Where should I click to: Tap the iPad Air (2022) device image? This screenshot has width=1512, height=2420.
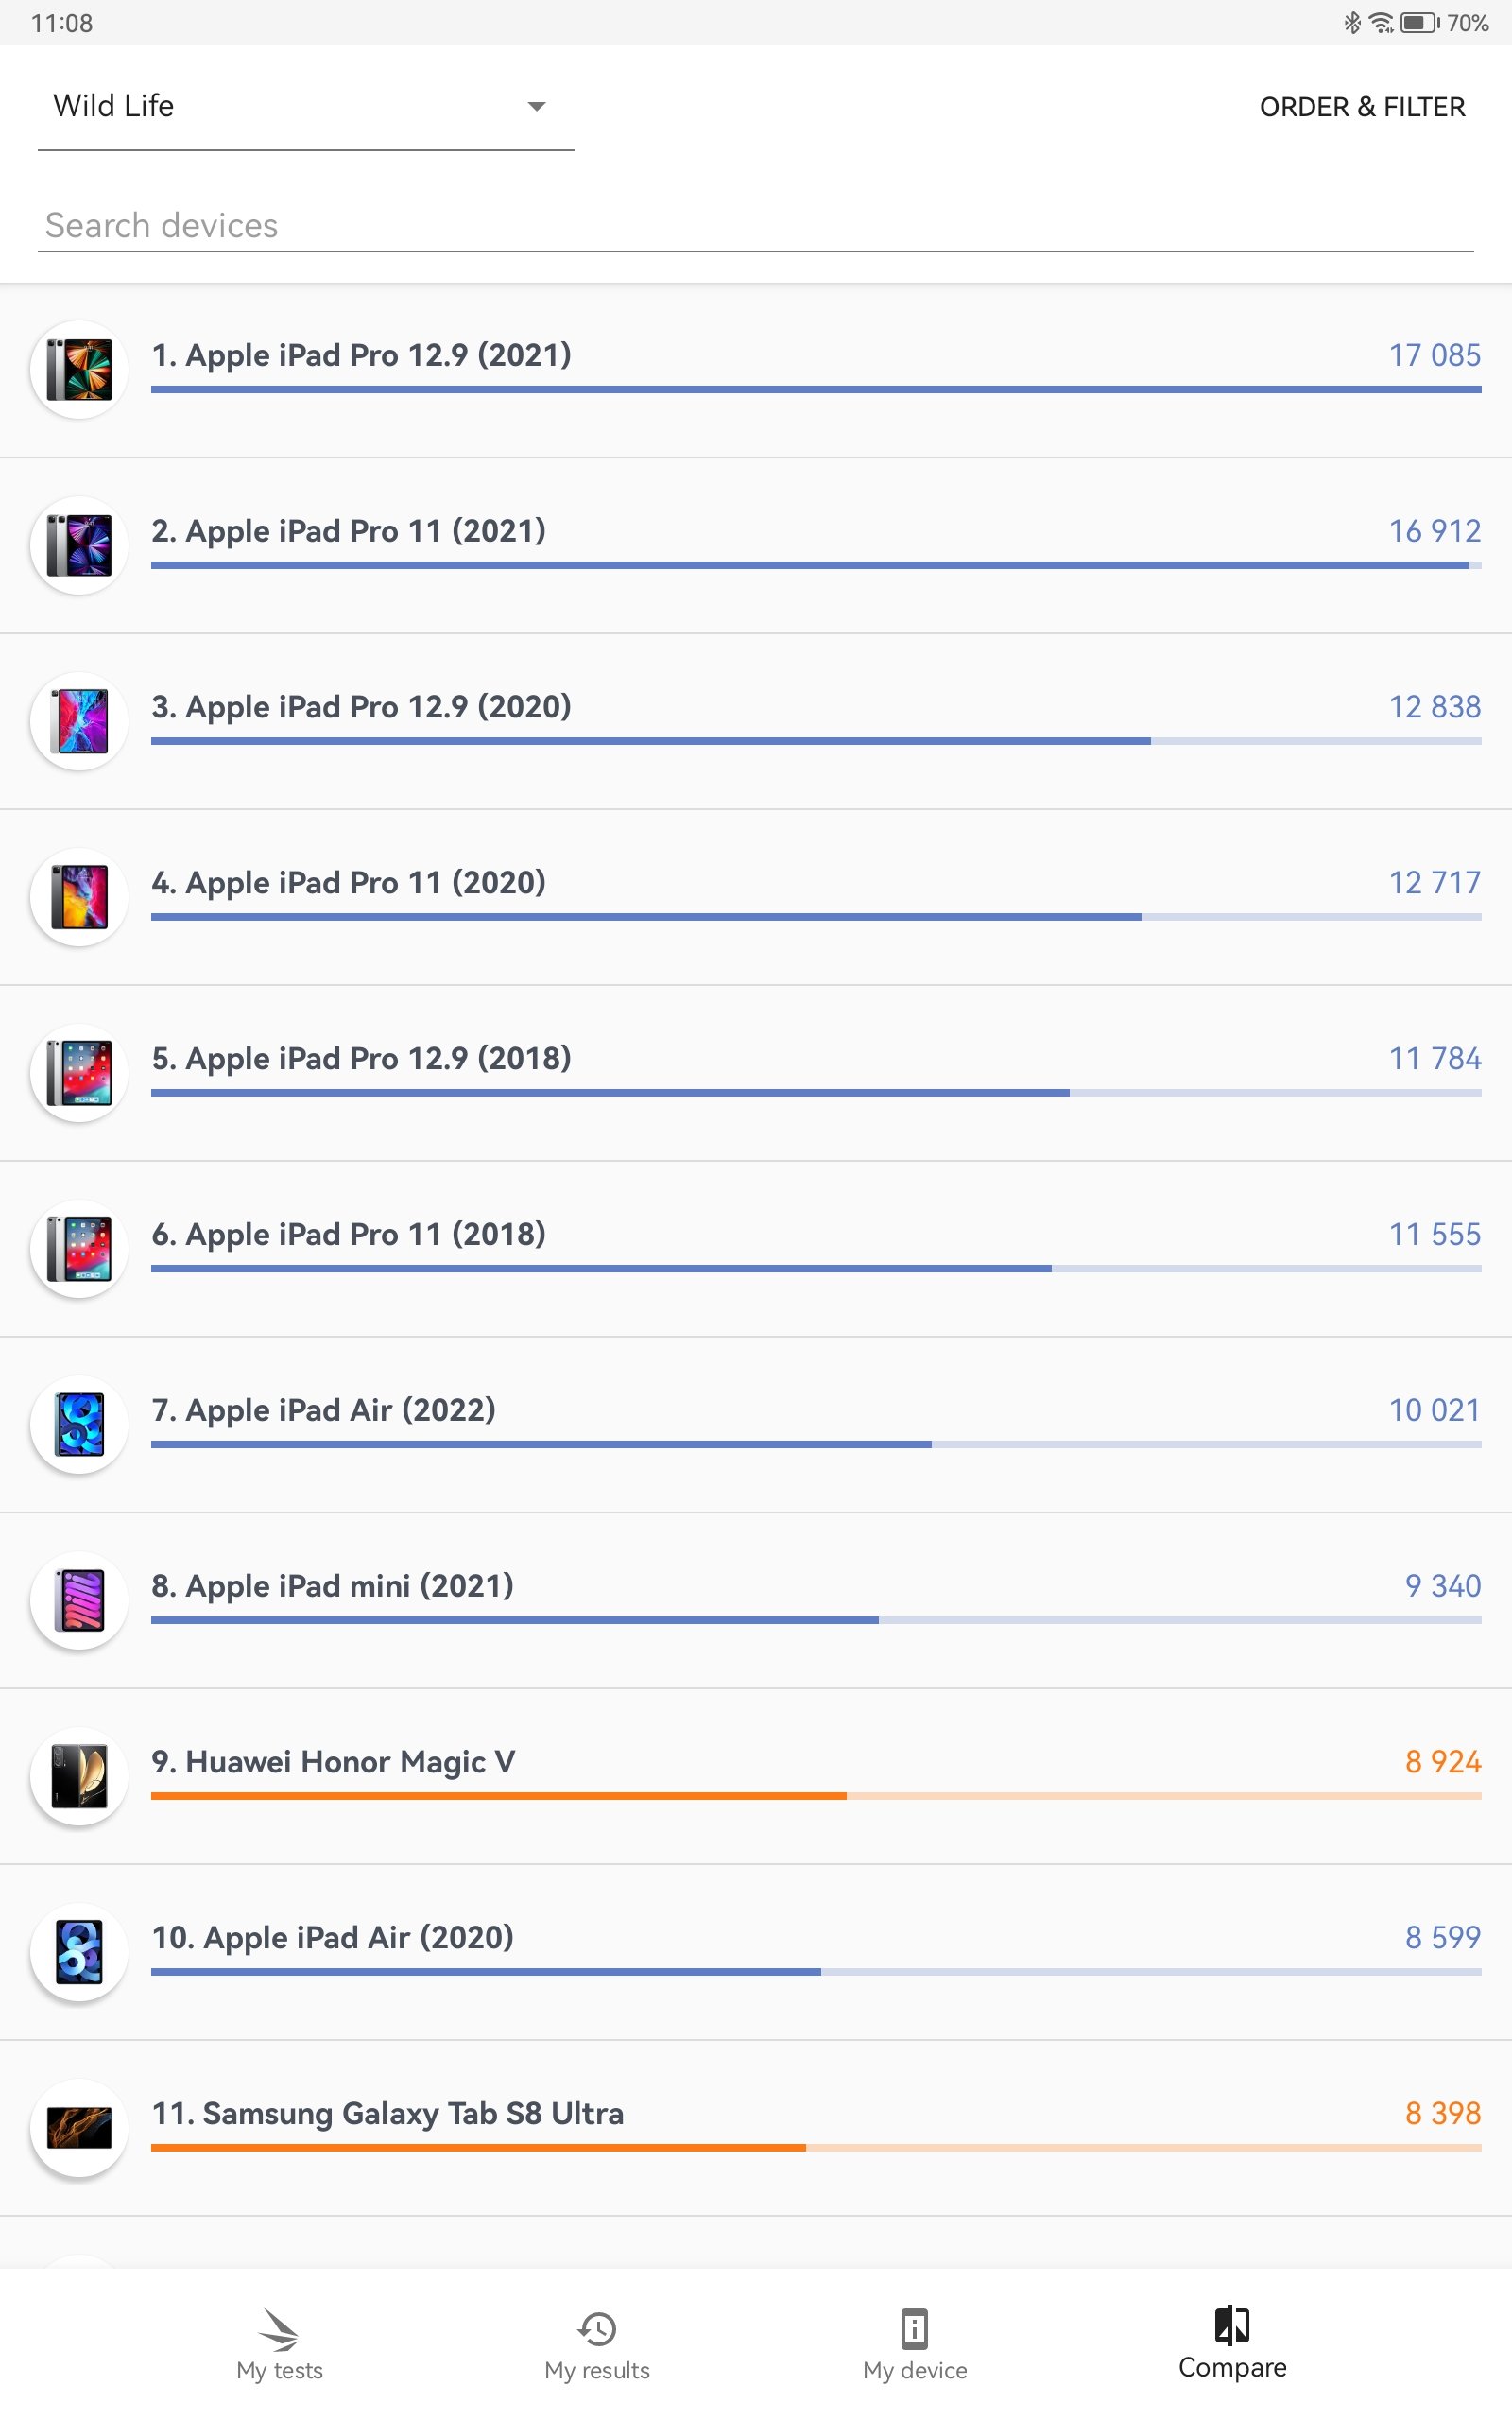pos(79,1424)
